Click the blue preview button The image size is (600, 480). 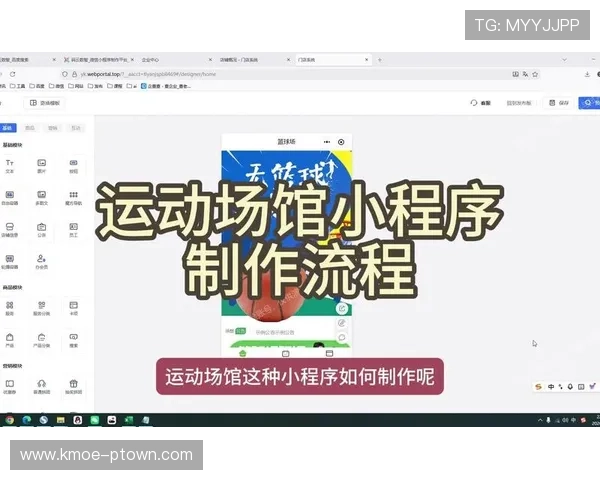click(589, 103)
